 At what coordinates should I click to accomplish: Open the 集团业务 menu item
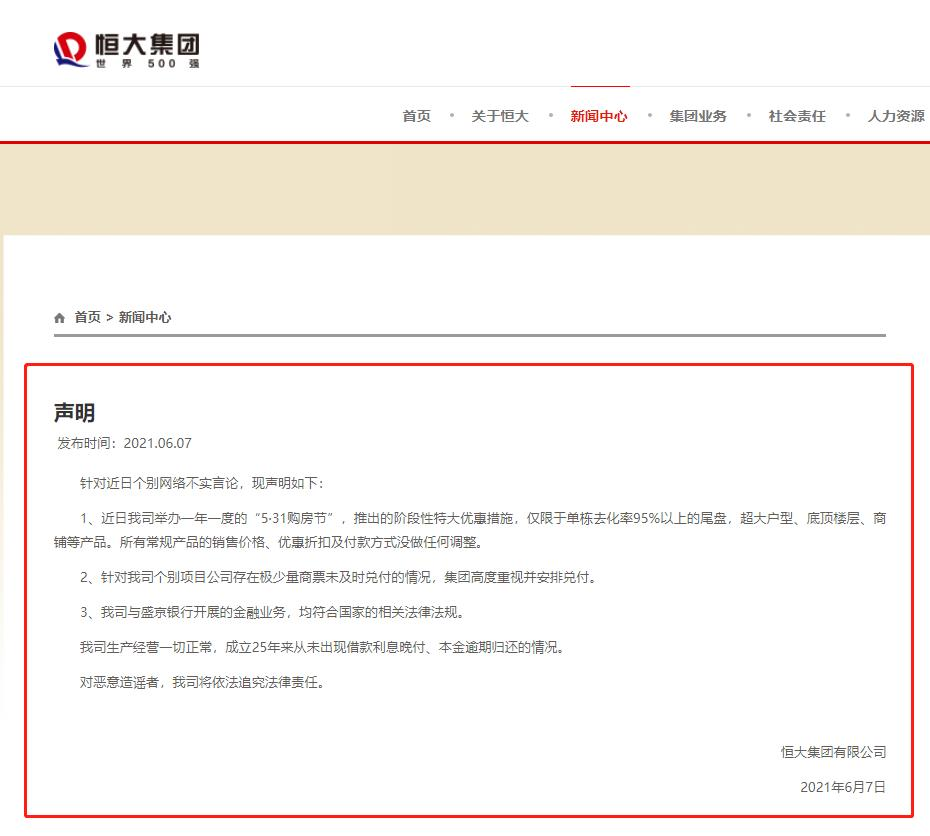tap(698, 116)
